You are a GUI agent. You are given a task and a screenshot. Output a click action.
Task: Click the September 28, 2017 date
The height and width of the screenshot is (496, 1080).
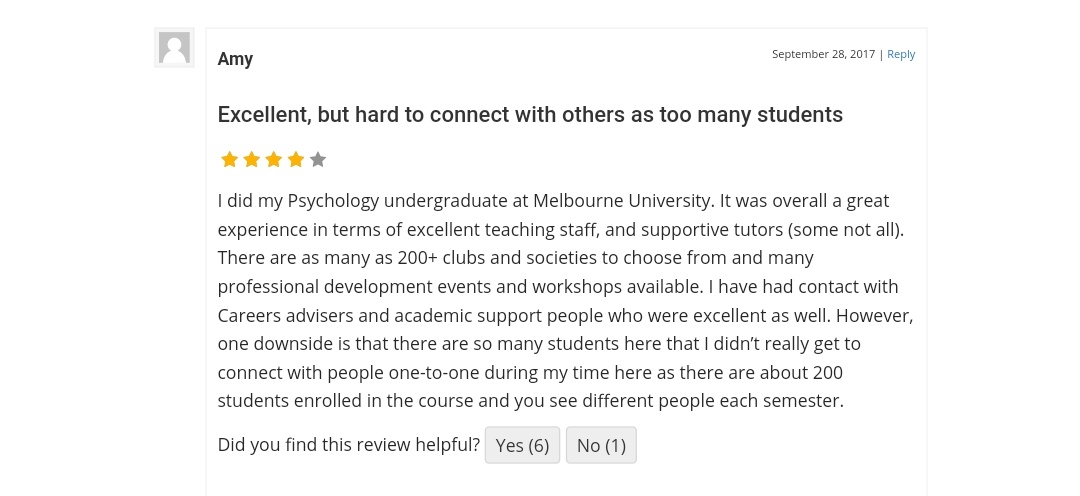pos(823,54)
